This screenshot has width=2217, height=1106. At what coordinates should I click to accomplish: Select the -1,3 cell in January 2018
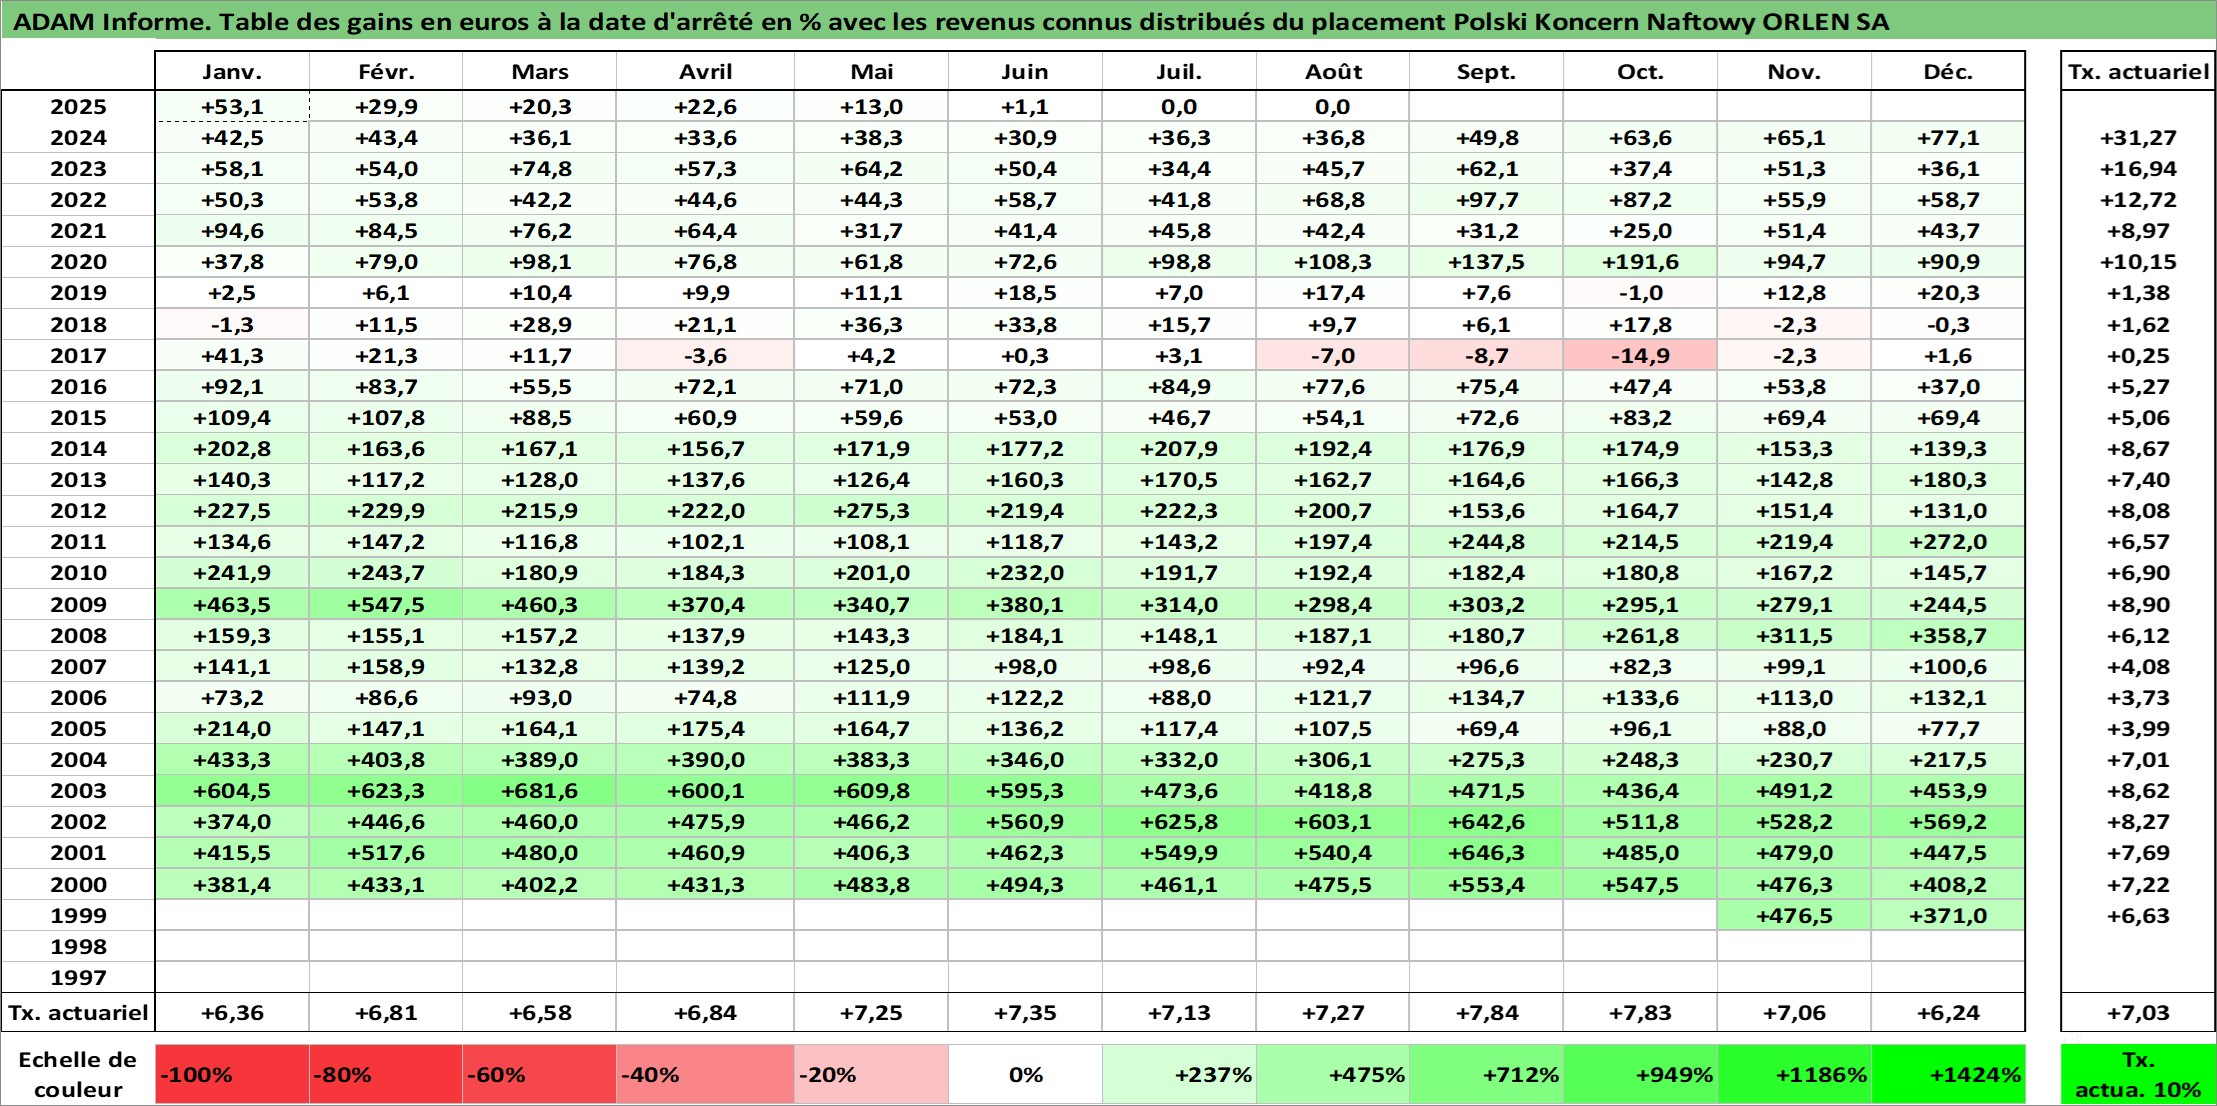232,325
